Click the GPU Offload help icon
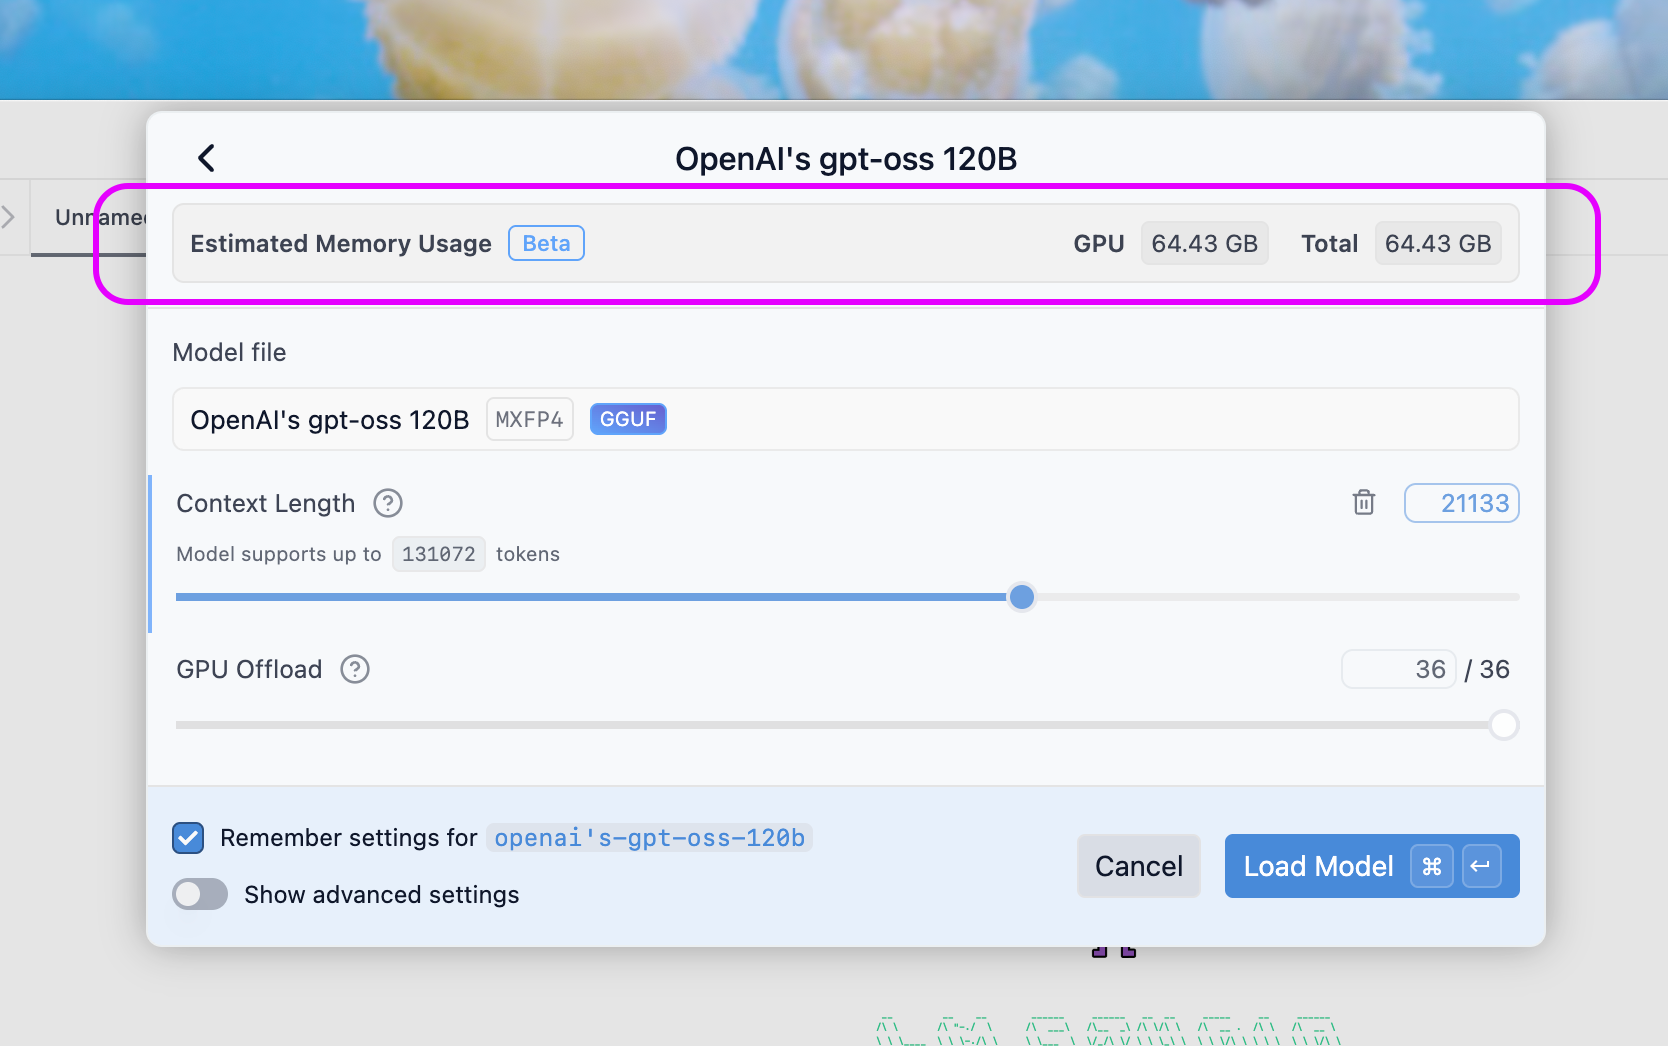1668x1046 pixels. click(355, 669)
